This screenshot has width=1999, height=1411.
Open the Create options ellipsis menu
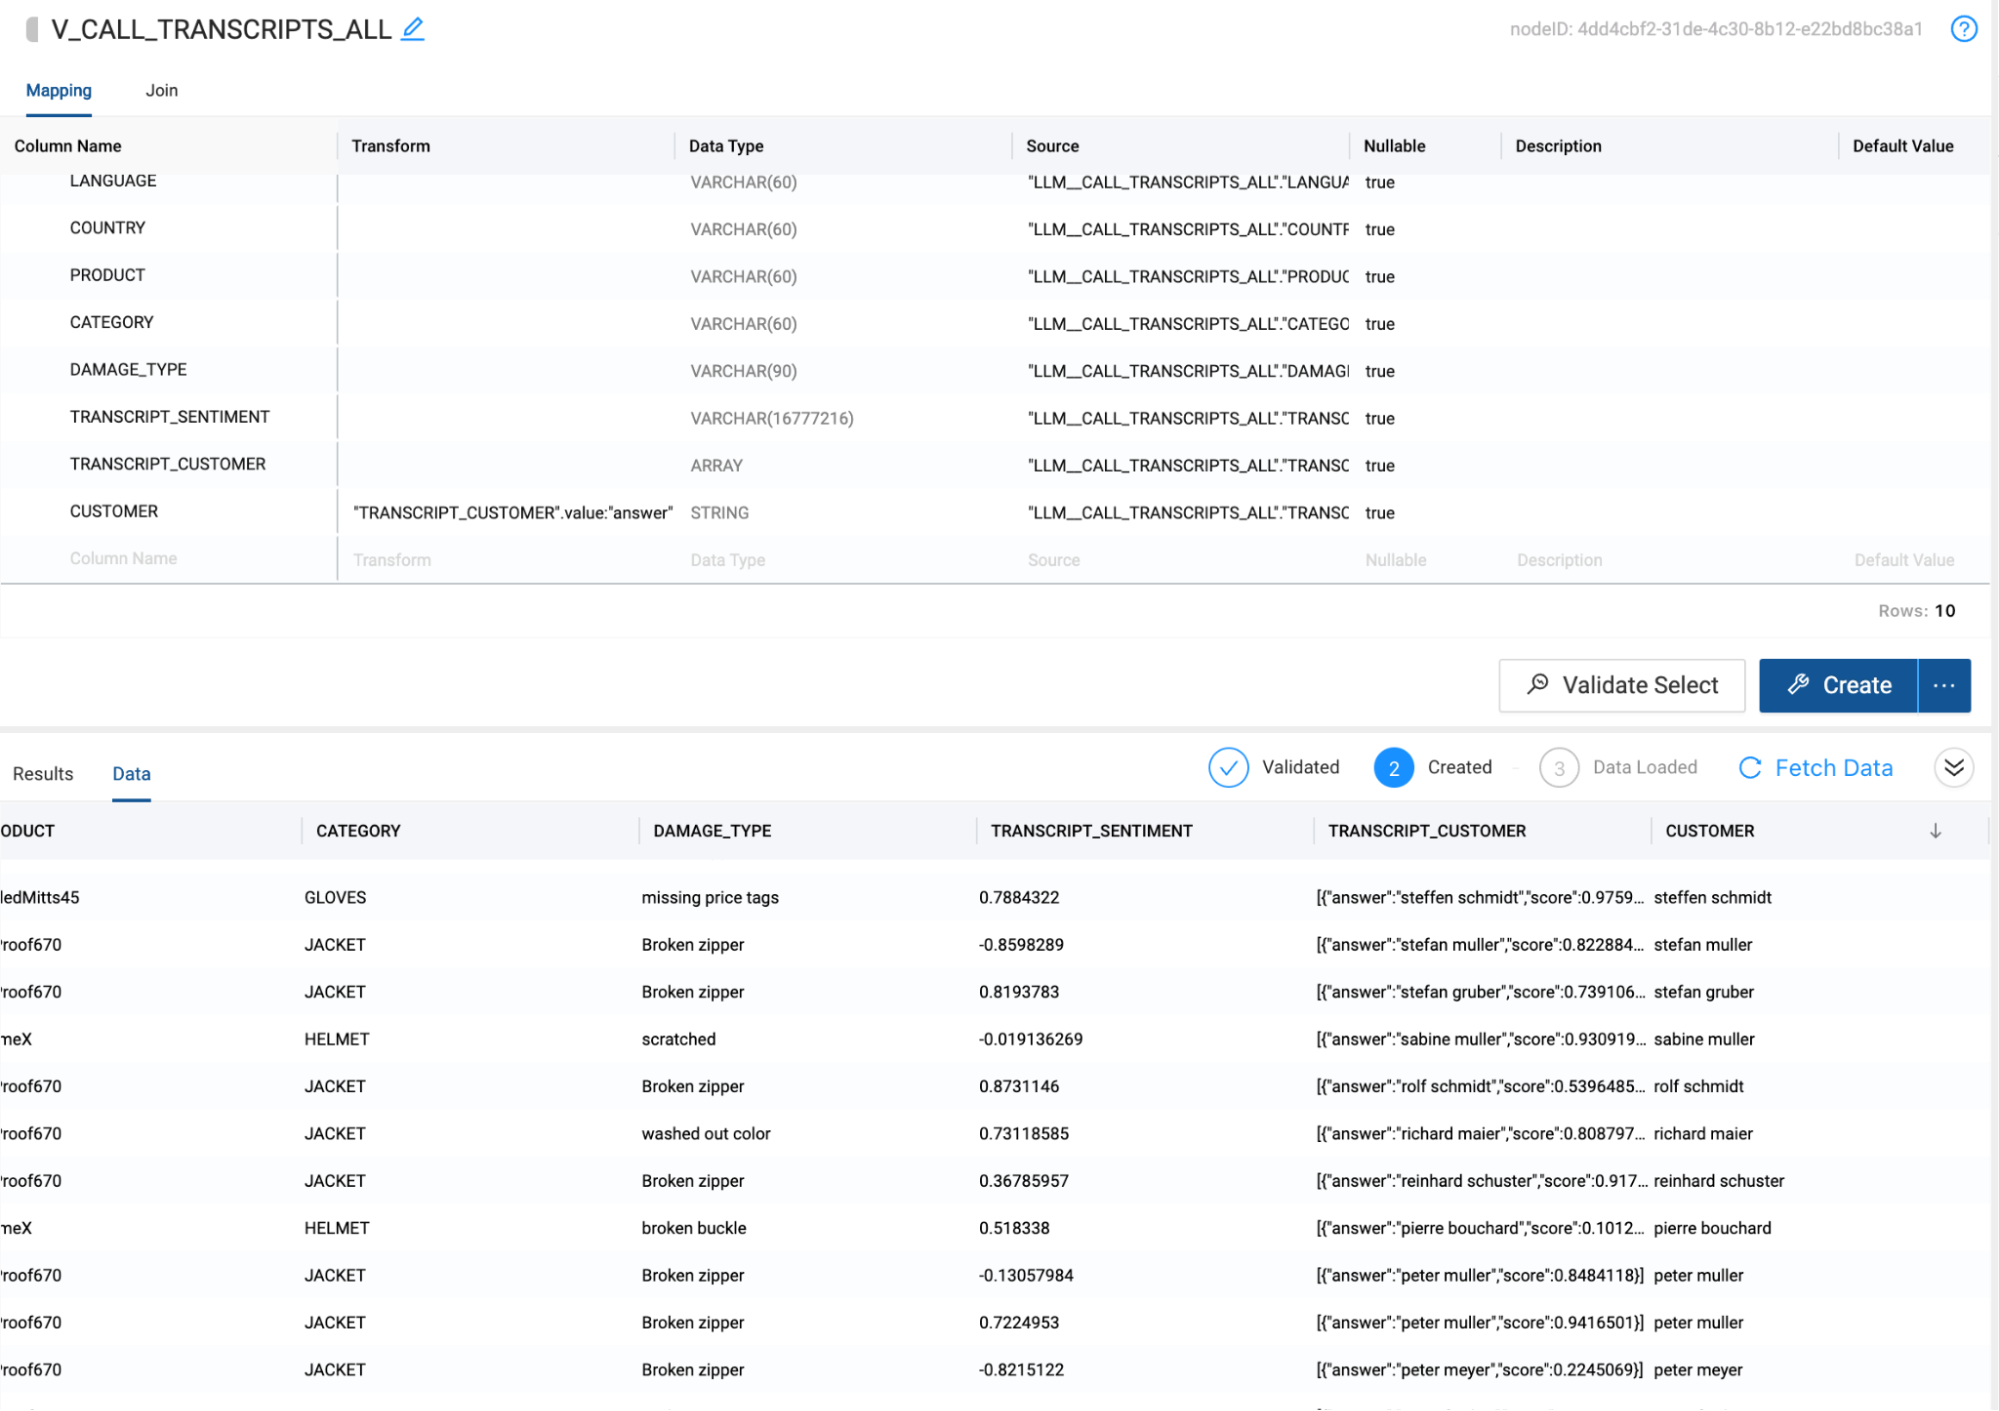(x=1944, y=686)
